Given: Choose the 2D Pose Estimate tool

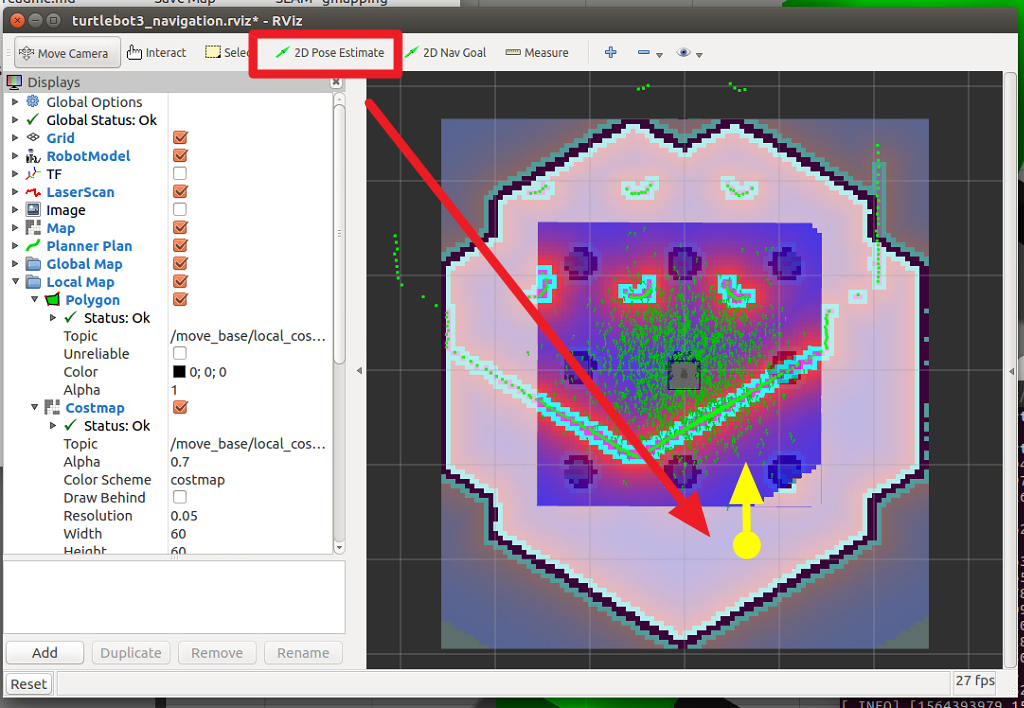Looking at the screenshot, I should click(x=330, y=53).
